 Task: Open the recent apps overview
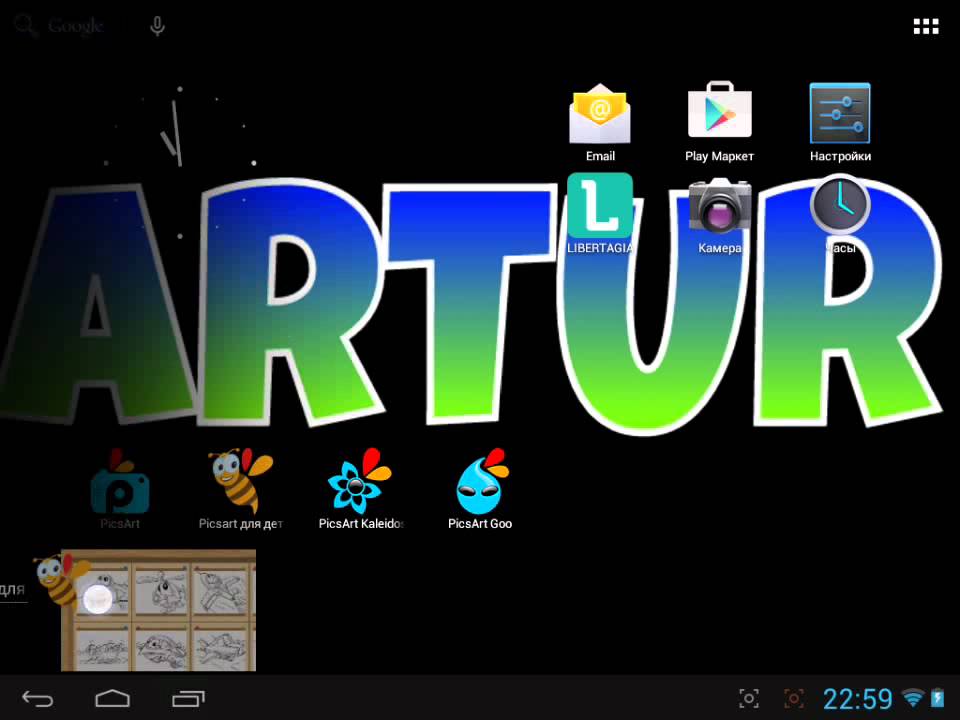(189, 699)
